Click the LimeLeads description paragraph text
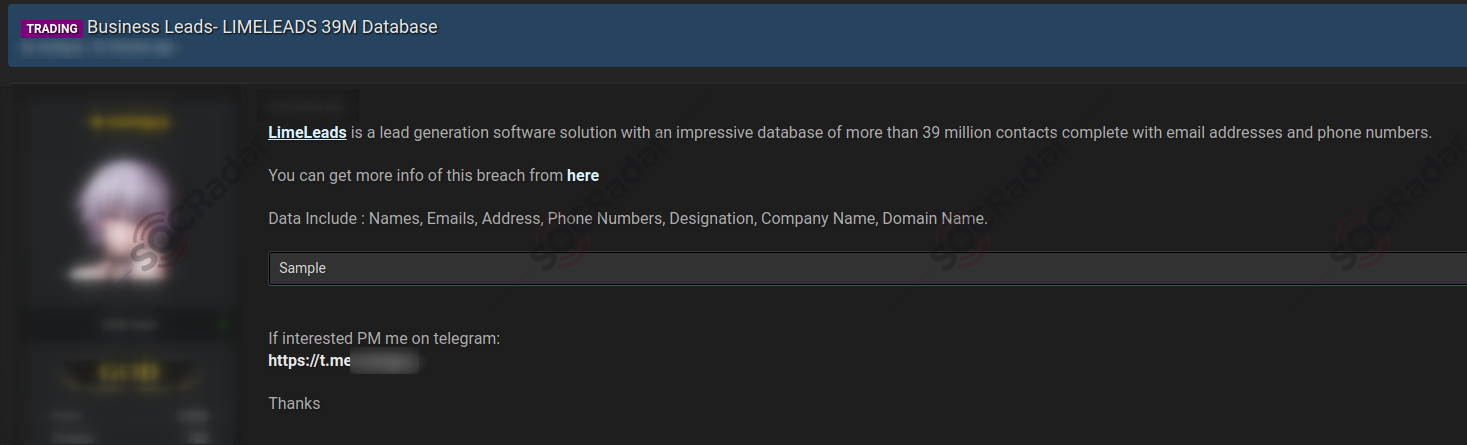 (850, 132)
